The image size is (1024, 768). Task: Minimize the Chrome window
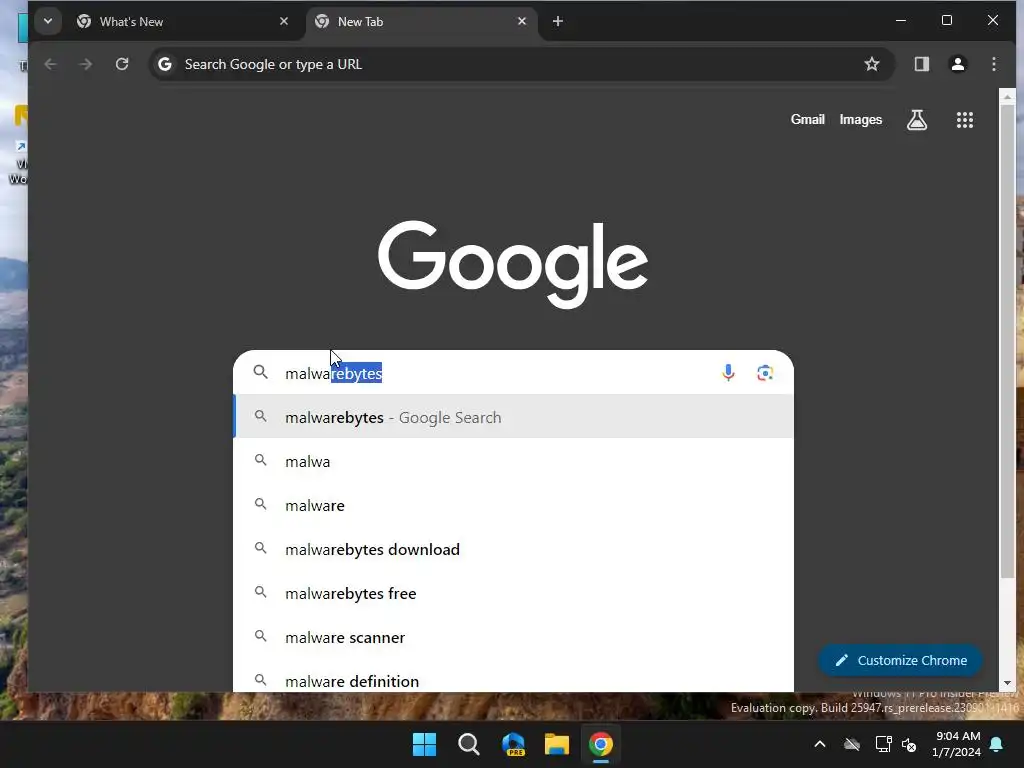(901, 21)
